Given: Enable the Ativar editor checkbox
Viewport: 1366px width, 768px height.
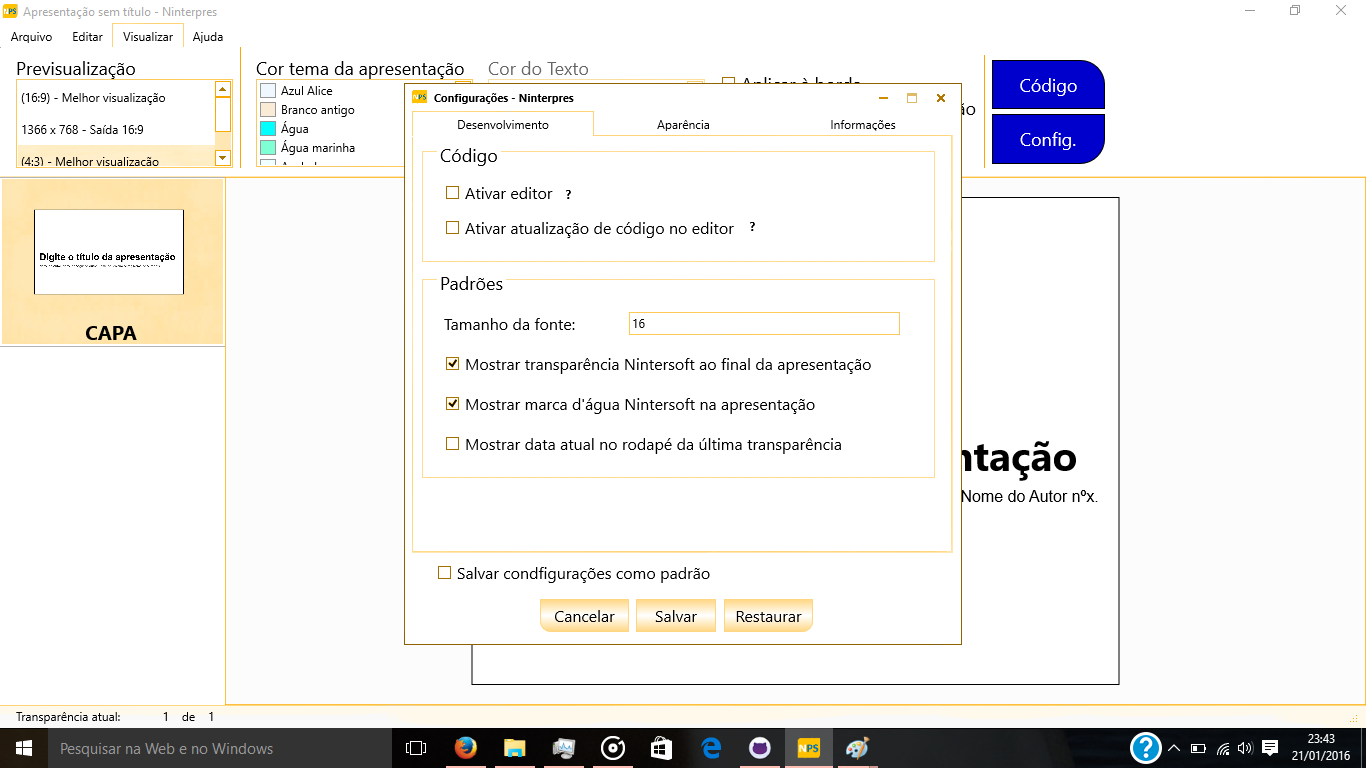Looking at the screenshot, I should 453,193.
